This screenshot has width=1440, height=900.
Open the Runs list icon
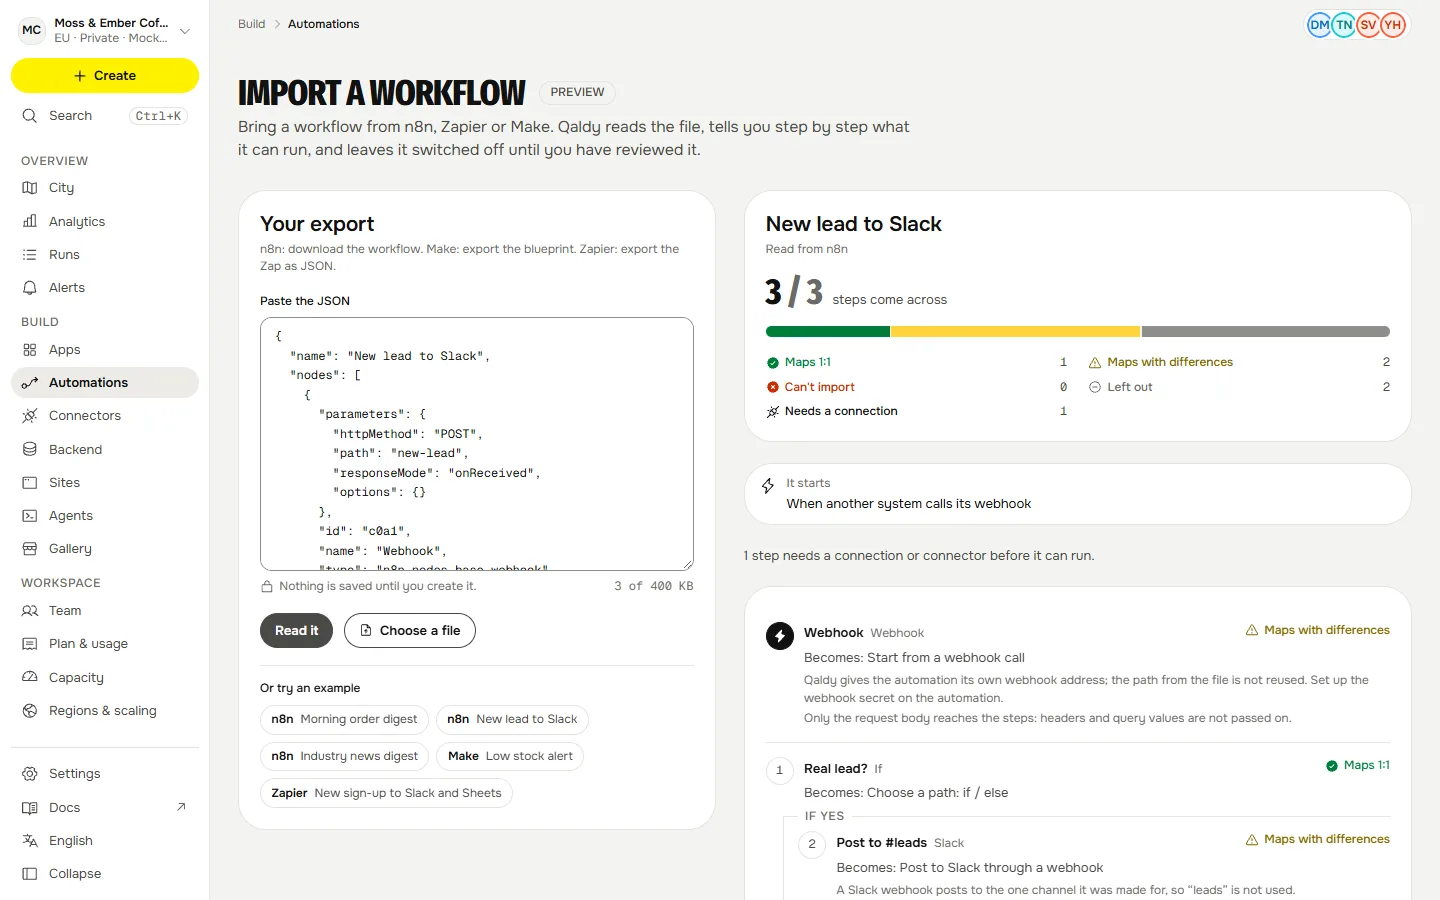pyautogui.click(x=30, y=255)
